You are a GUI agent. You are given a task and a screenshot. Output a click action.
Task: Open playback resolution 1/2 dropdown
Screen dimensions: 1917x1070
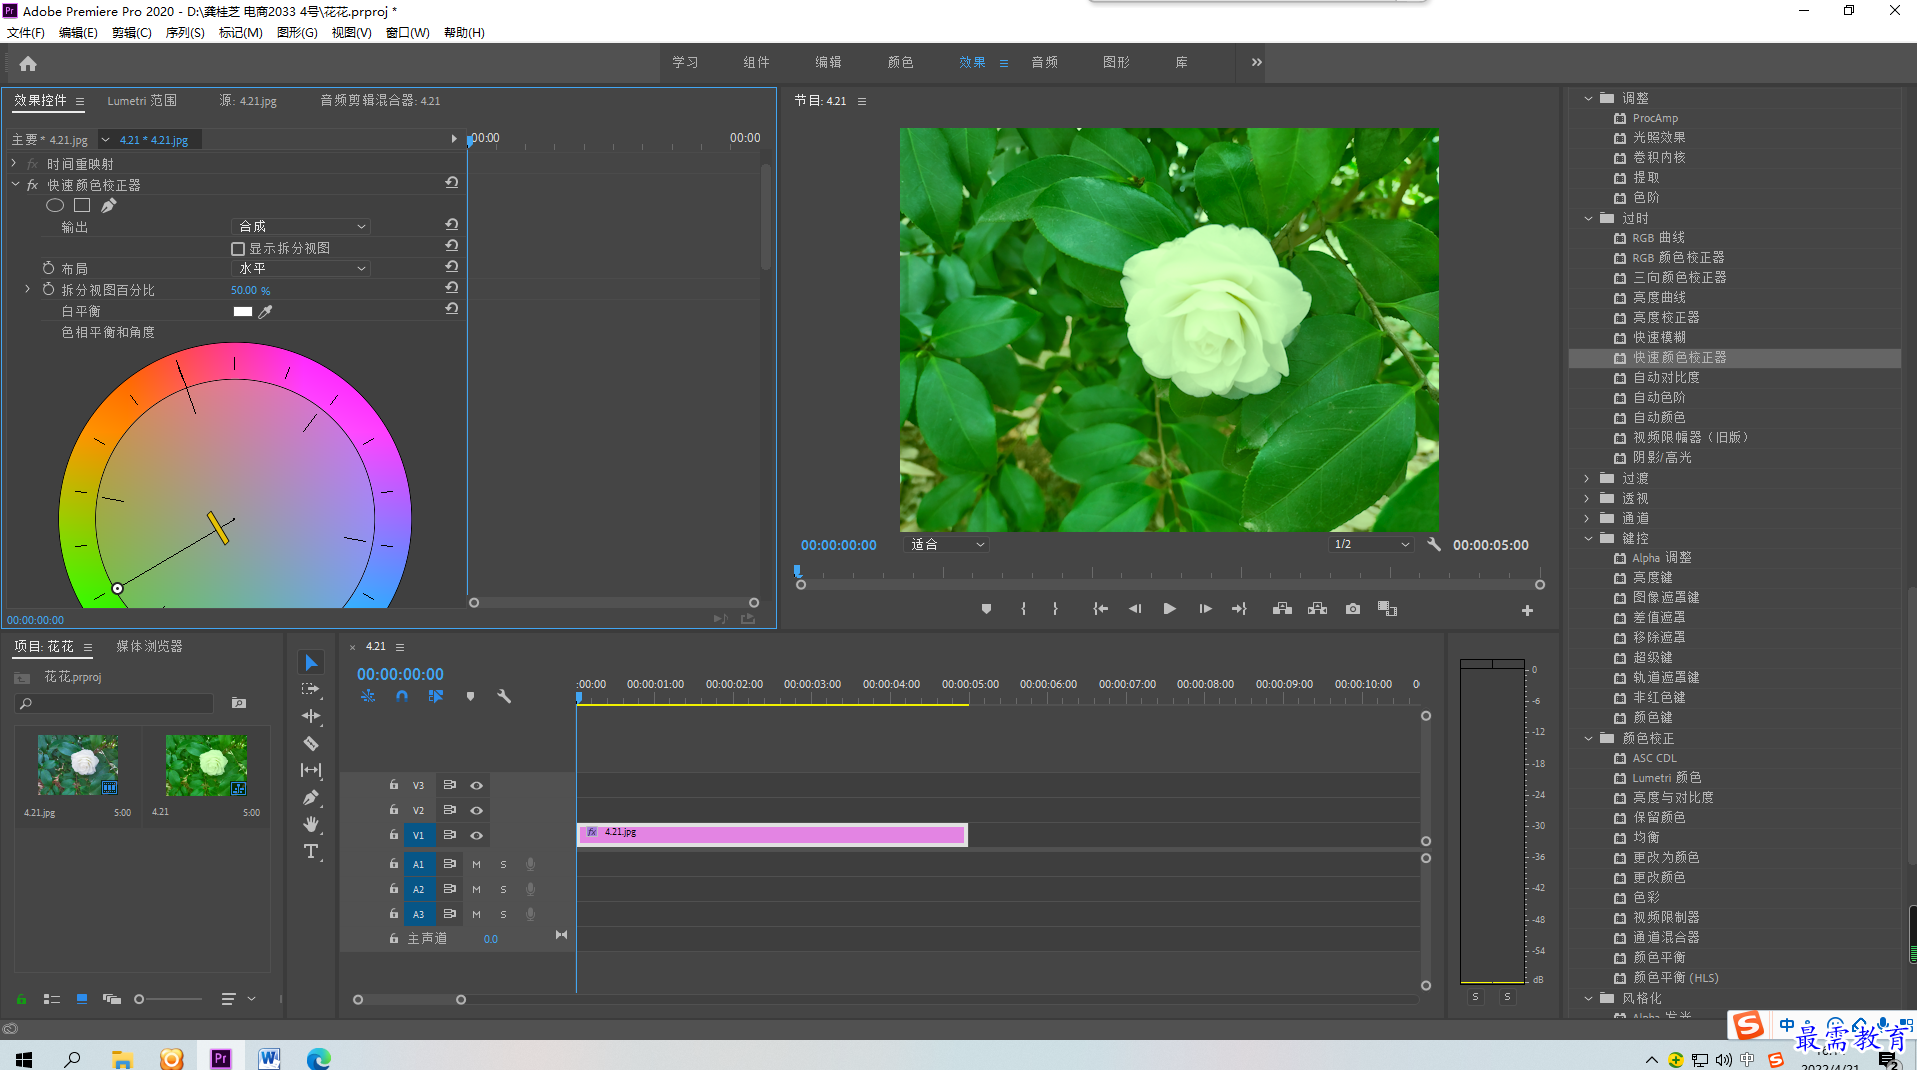[1371, 545]
